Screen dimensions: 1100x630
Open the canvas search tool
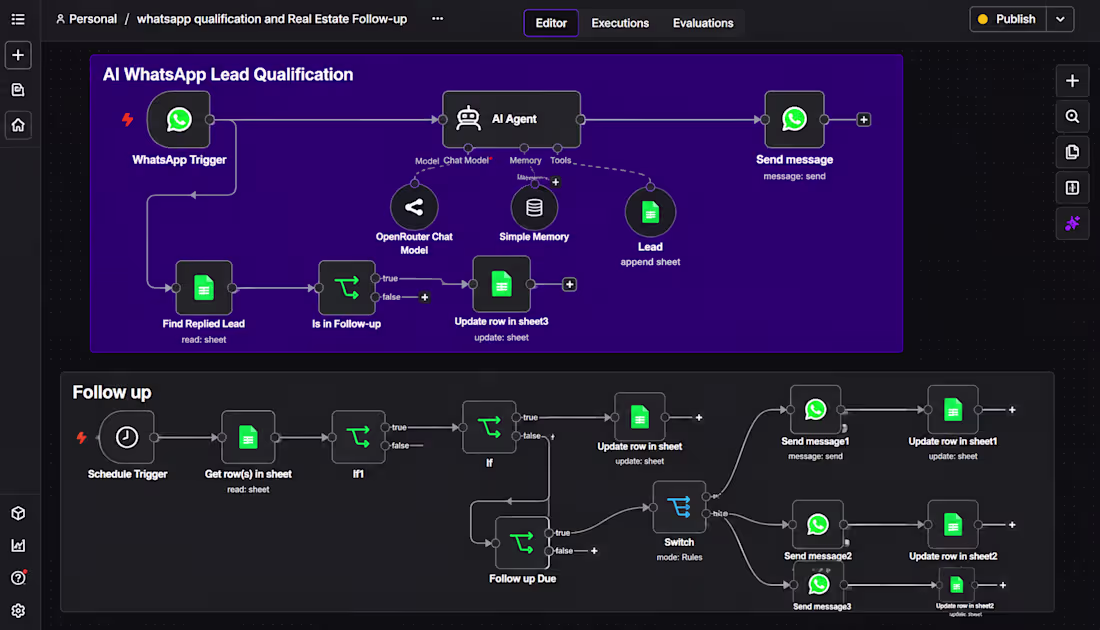pyautogui.click(x=1072, y=116)
